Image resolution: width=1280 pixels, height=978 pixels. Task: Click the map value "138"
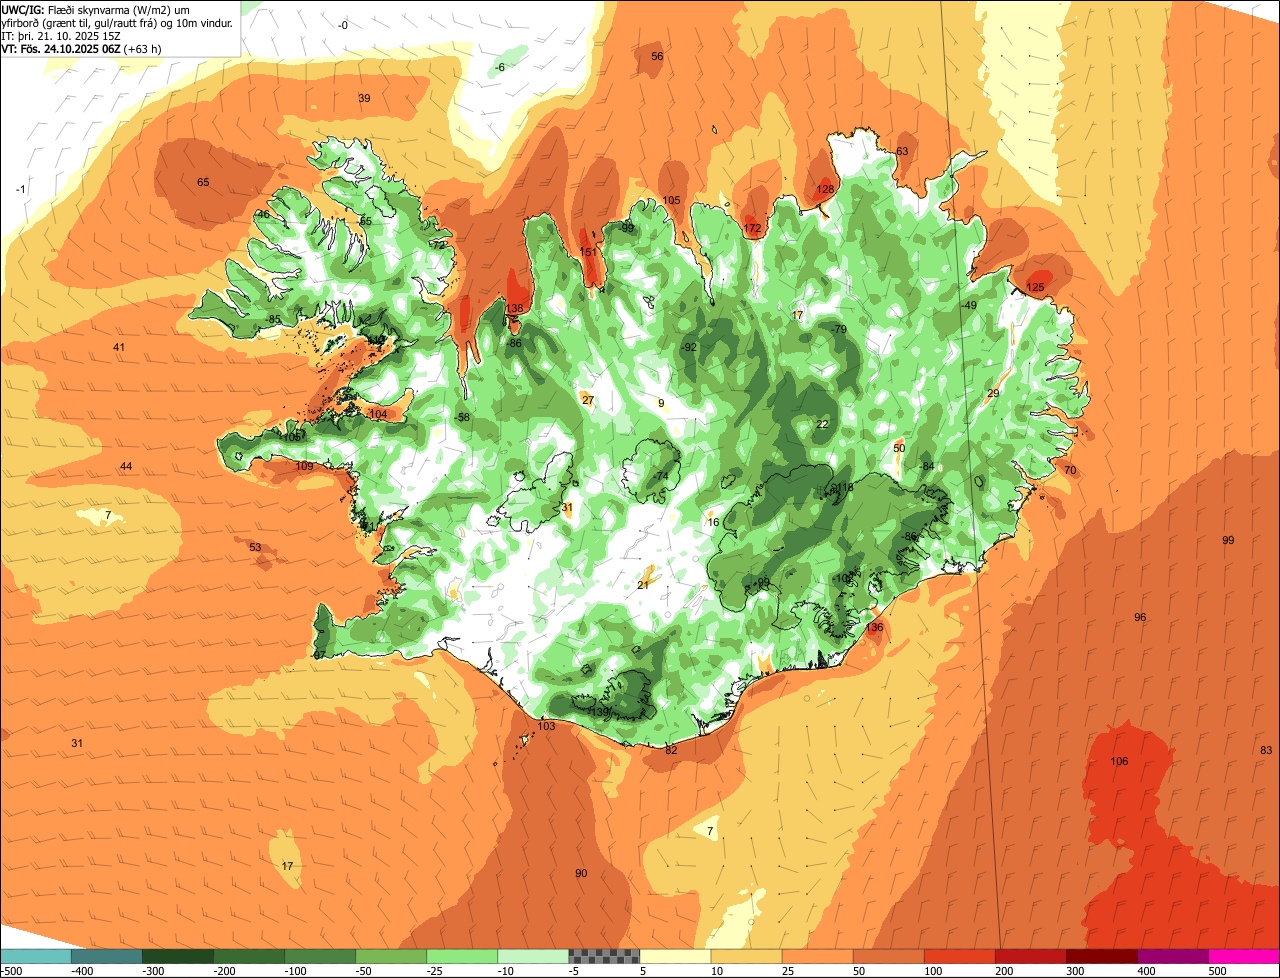[514, 308]
